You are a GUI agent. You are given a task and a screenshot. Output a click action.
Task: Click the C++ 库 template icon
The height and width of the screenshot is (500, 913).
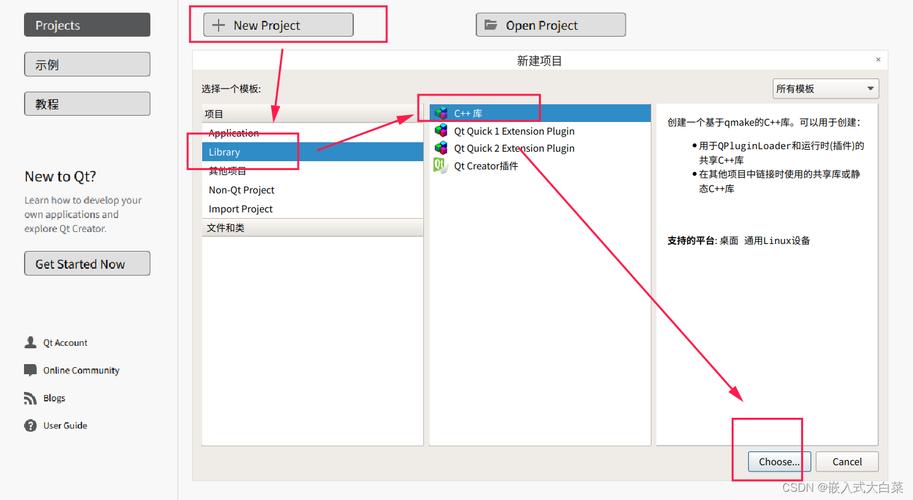pos(441,113)
